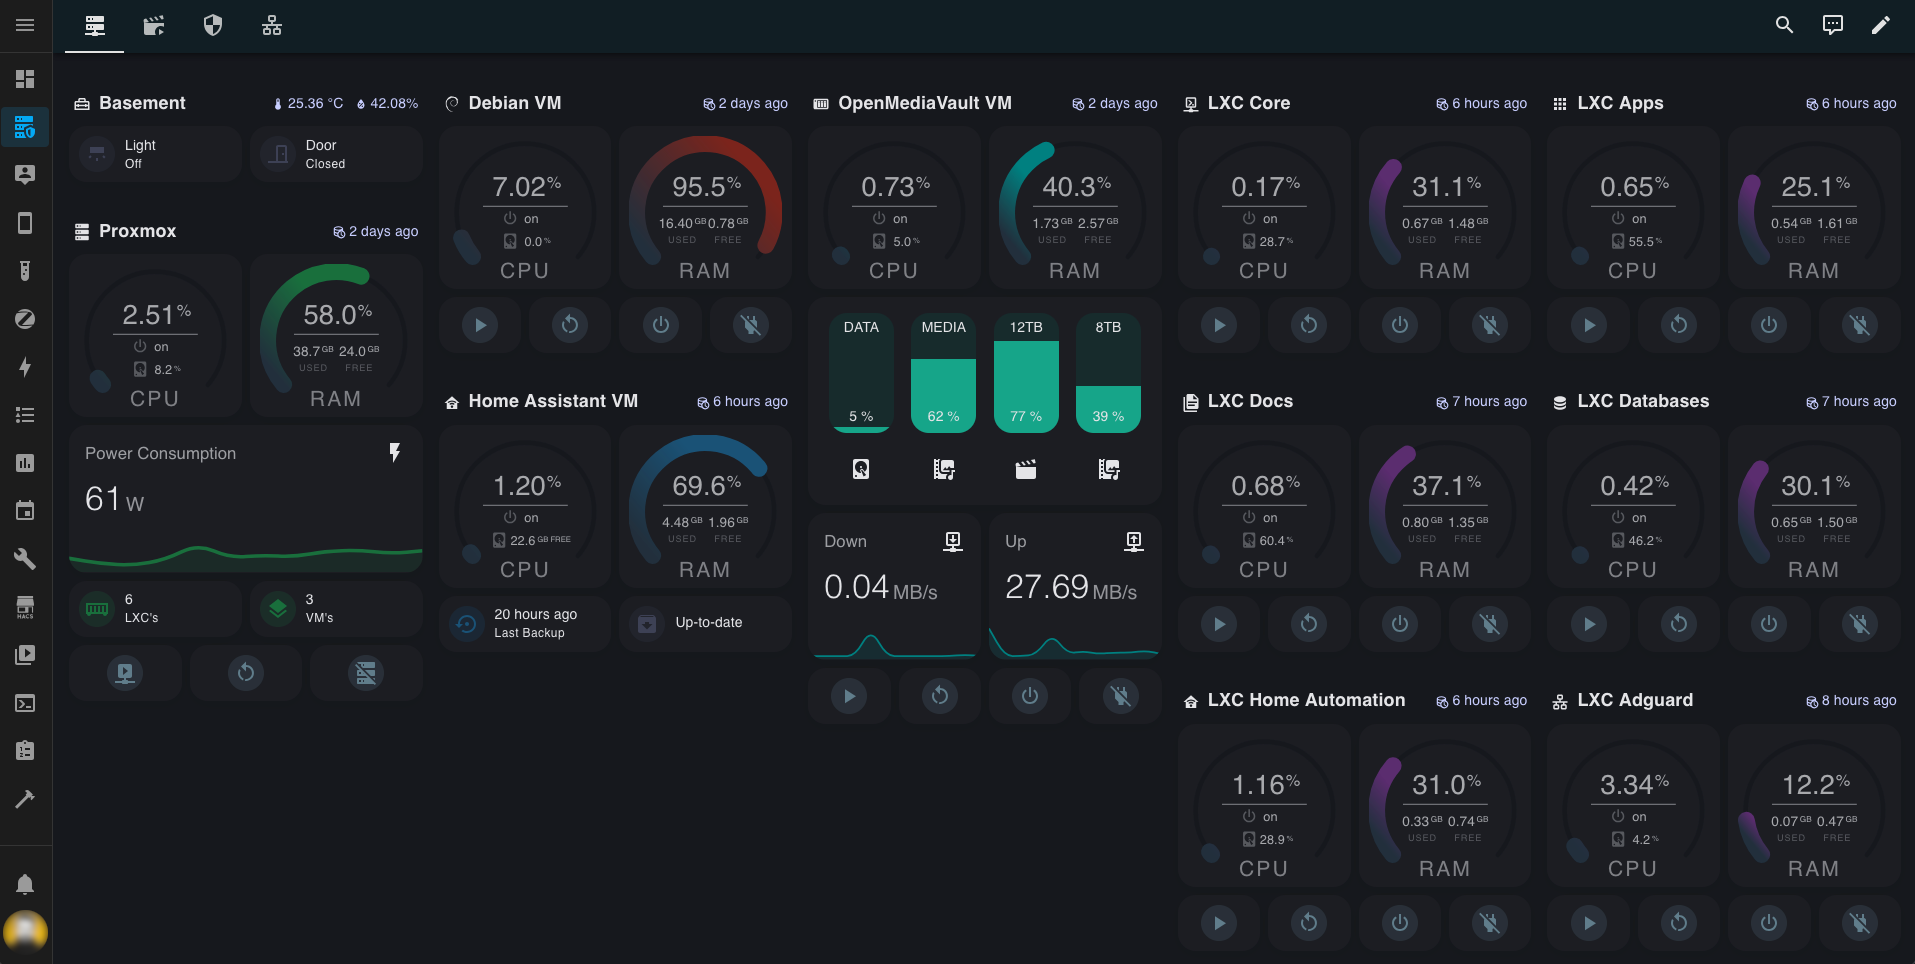The image size is (1915, 964).
Task: Switch to the network topology tab
Action: tap(272, 26)
